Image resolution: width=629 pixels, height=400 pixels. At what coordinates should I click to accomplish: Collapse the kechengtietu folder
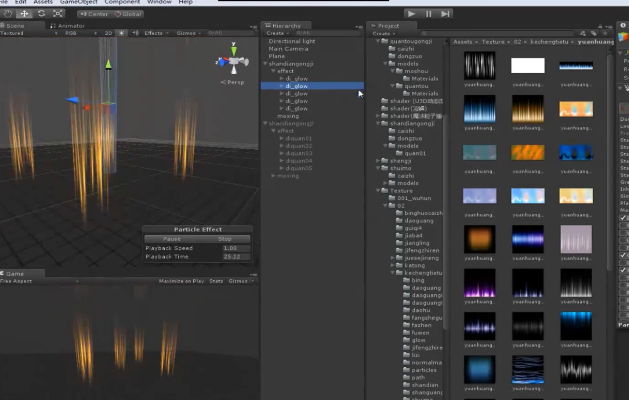click(393, 272)
